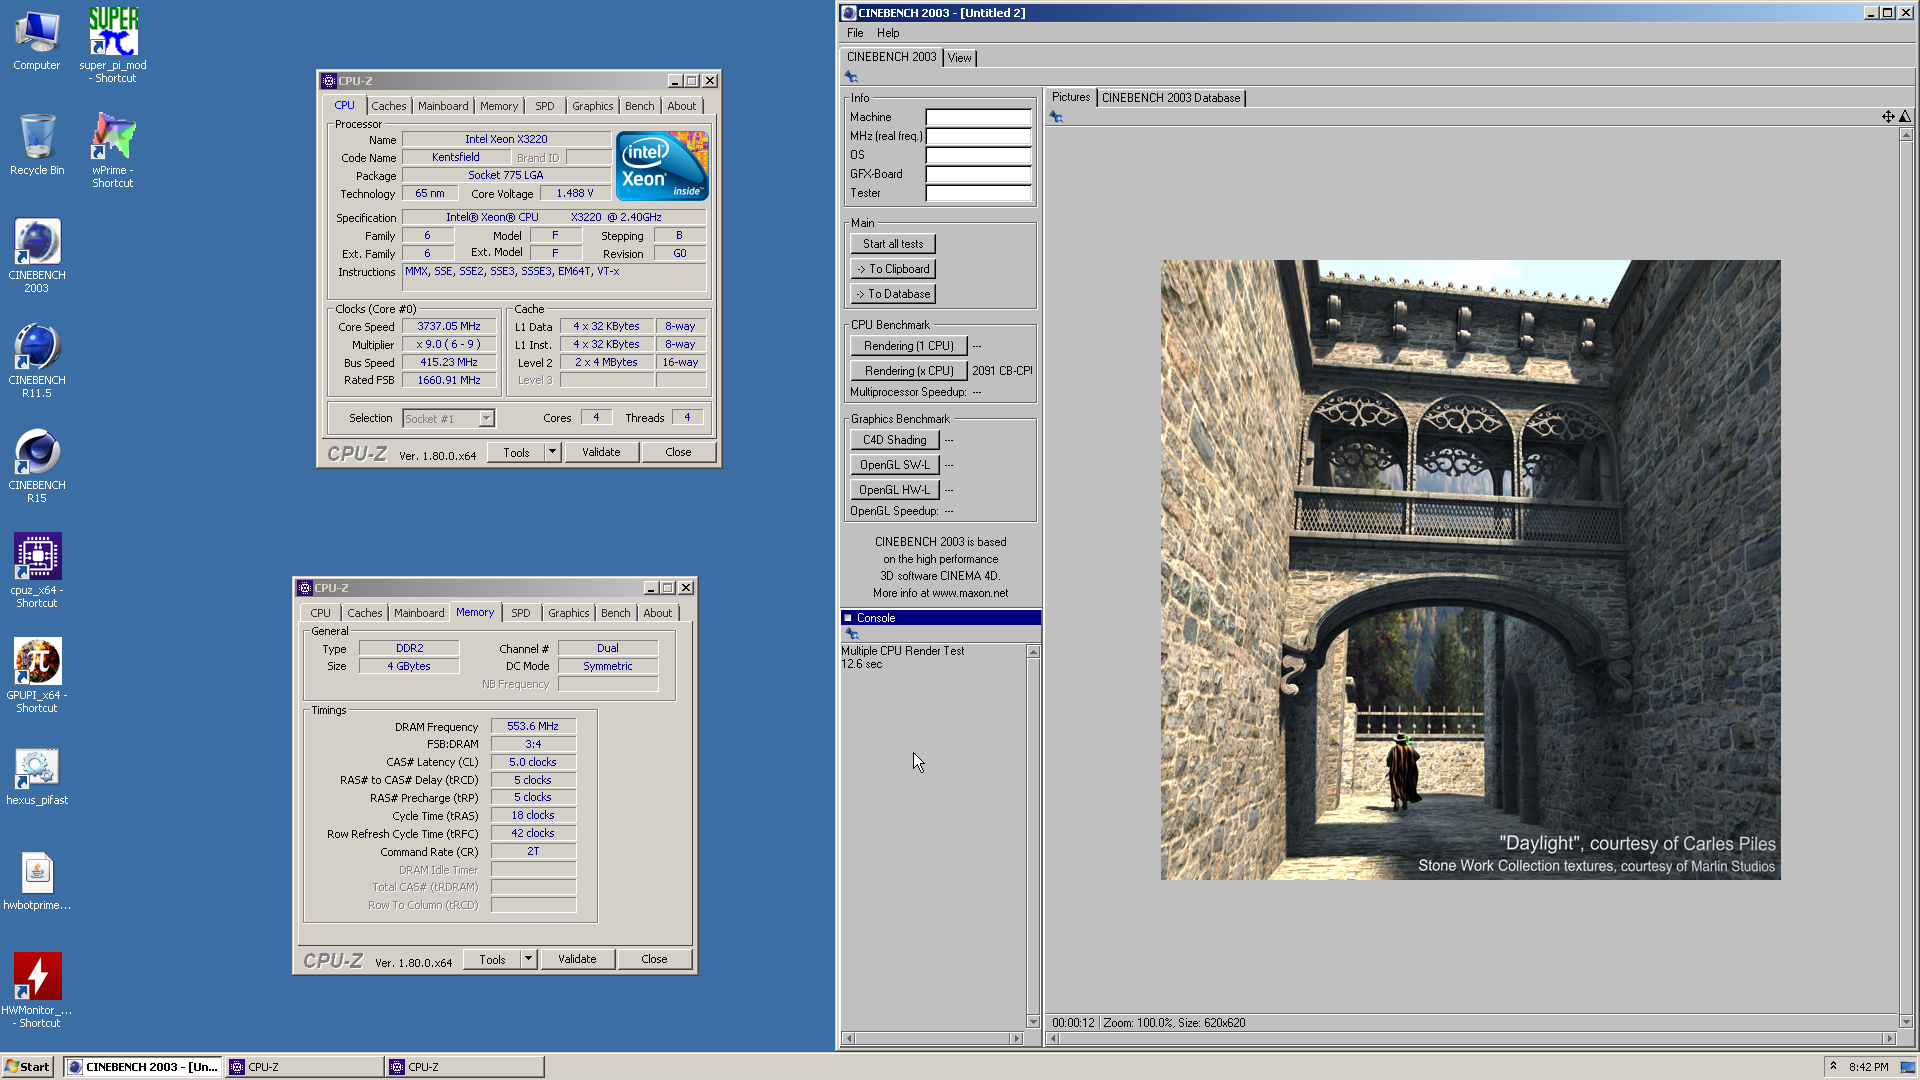Select the Pictures tab

pos(1070,97)
